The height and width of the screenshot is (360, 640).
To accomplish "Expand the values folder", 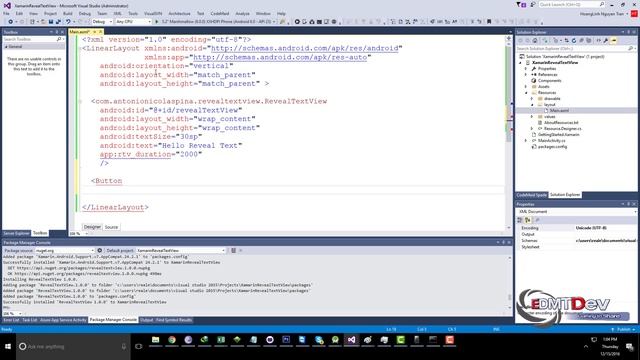I will point(532,116).
